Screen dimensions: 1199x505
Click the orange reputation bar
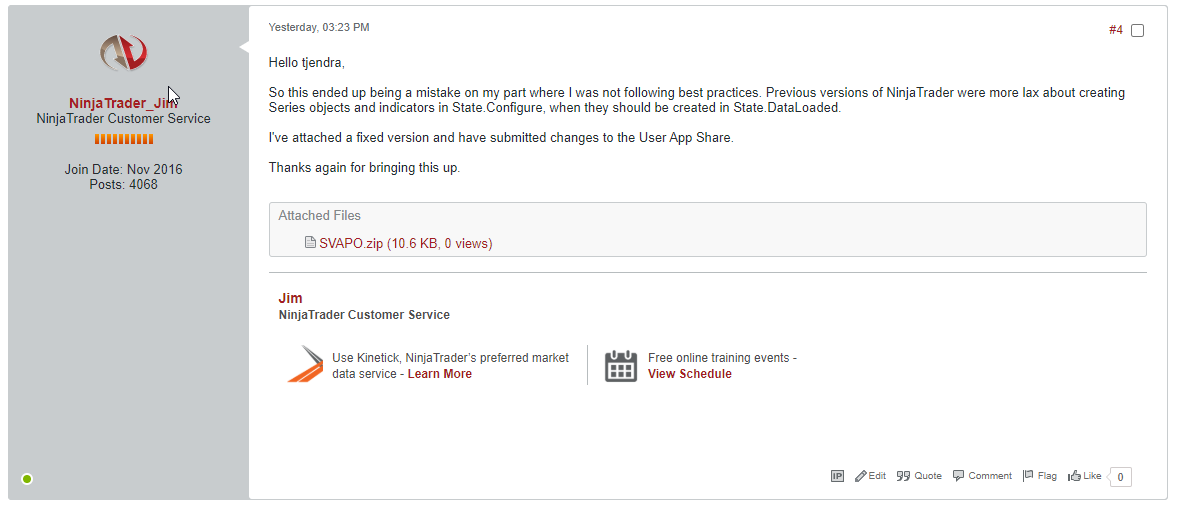tap(123, 139)
